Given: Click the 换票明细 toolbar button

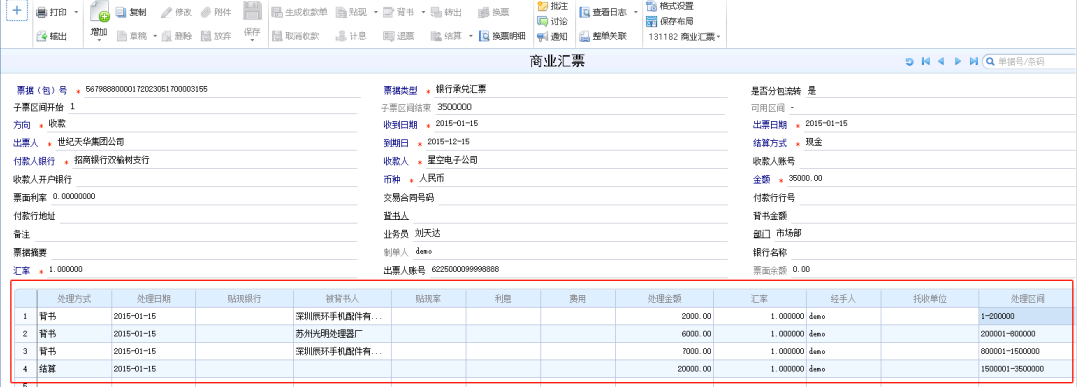Looking at the screenshot, I should (503, 36).
